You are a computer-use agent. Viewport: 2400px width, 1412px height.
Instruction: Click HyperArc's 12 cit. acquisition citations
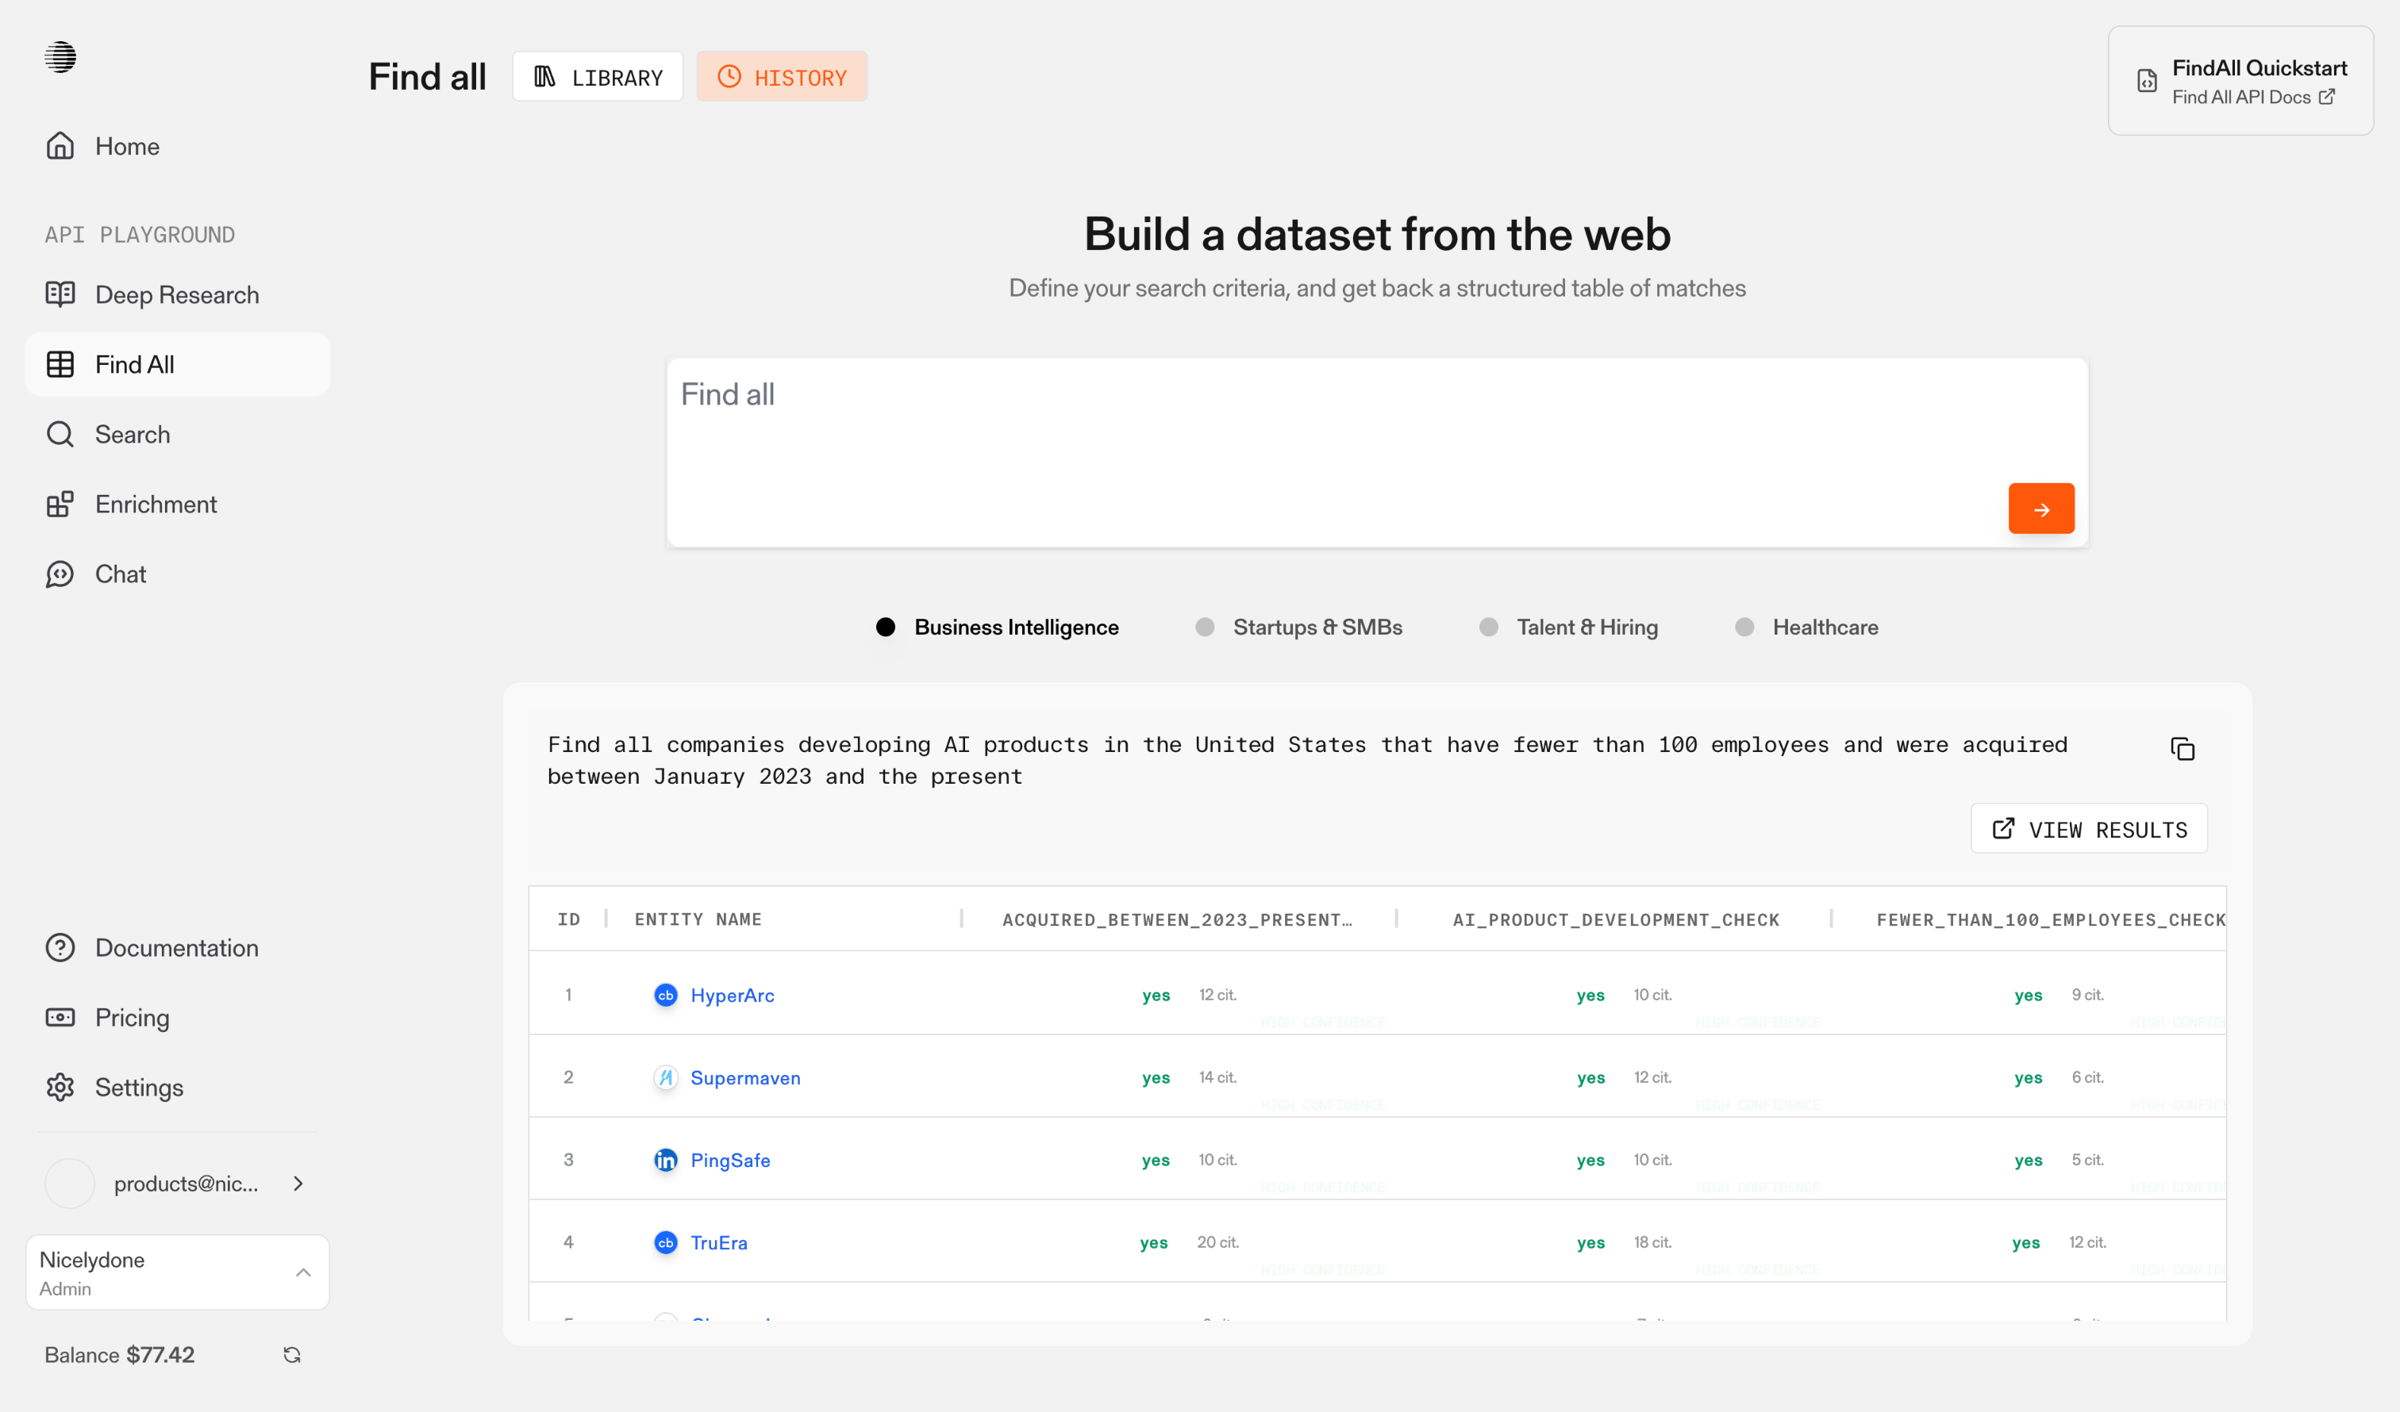click(1218, 996)
